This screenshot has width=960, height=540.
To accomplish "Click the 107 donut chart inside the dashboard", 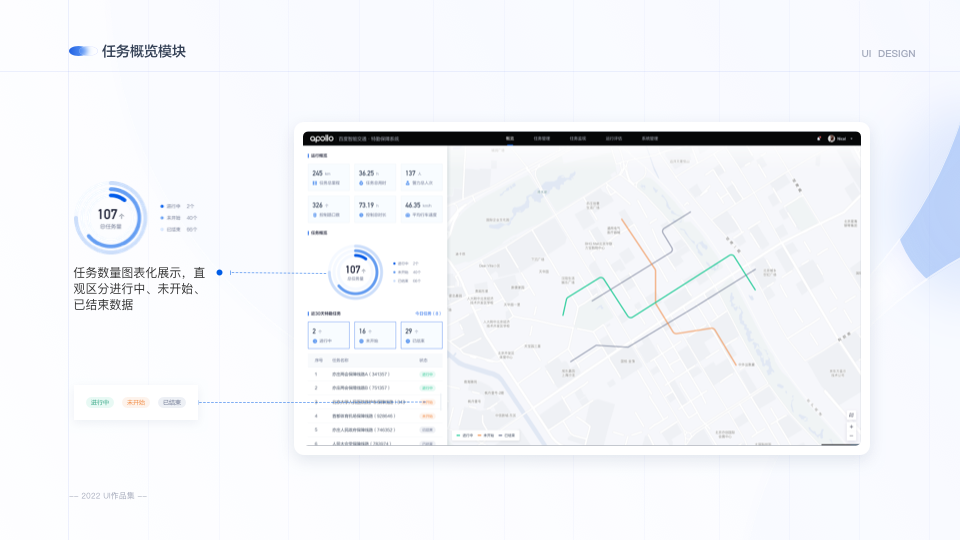I will [355, 272].
